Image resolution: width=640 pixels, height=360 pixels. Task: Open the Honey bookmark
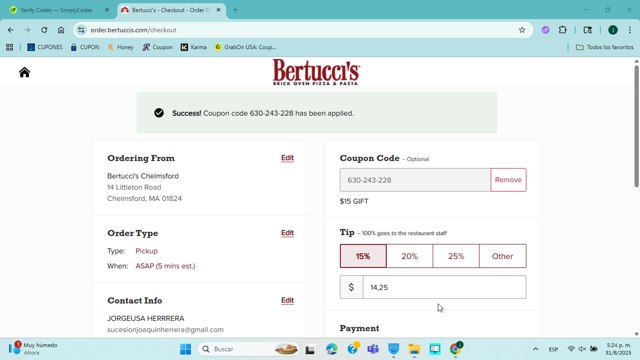120,47
